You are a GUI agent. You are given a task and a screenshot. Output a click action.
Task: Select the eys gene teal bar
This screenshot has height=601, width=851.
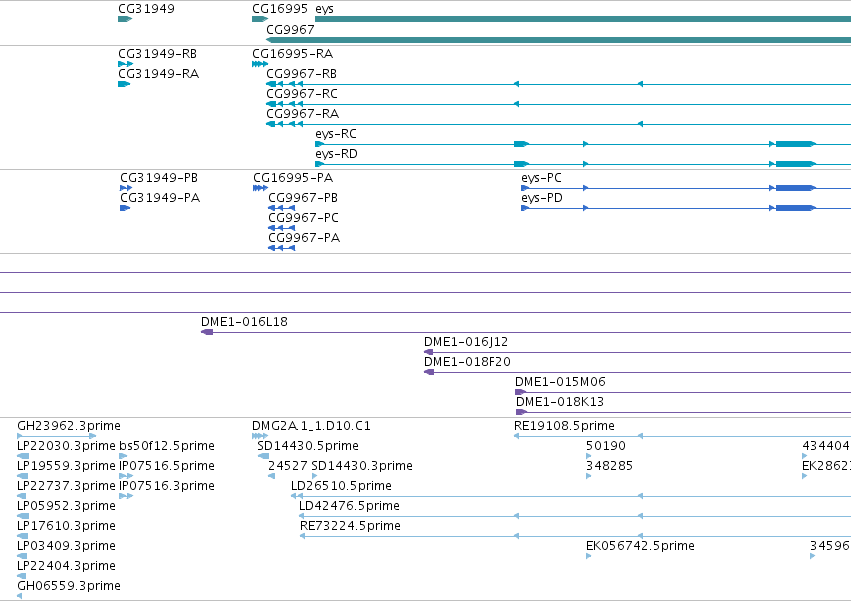click(583, 19)
